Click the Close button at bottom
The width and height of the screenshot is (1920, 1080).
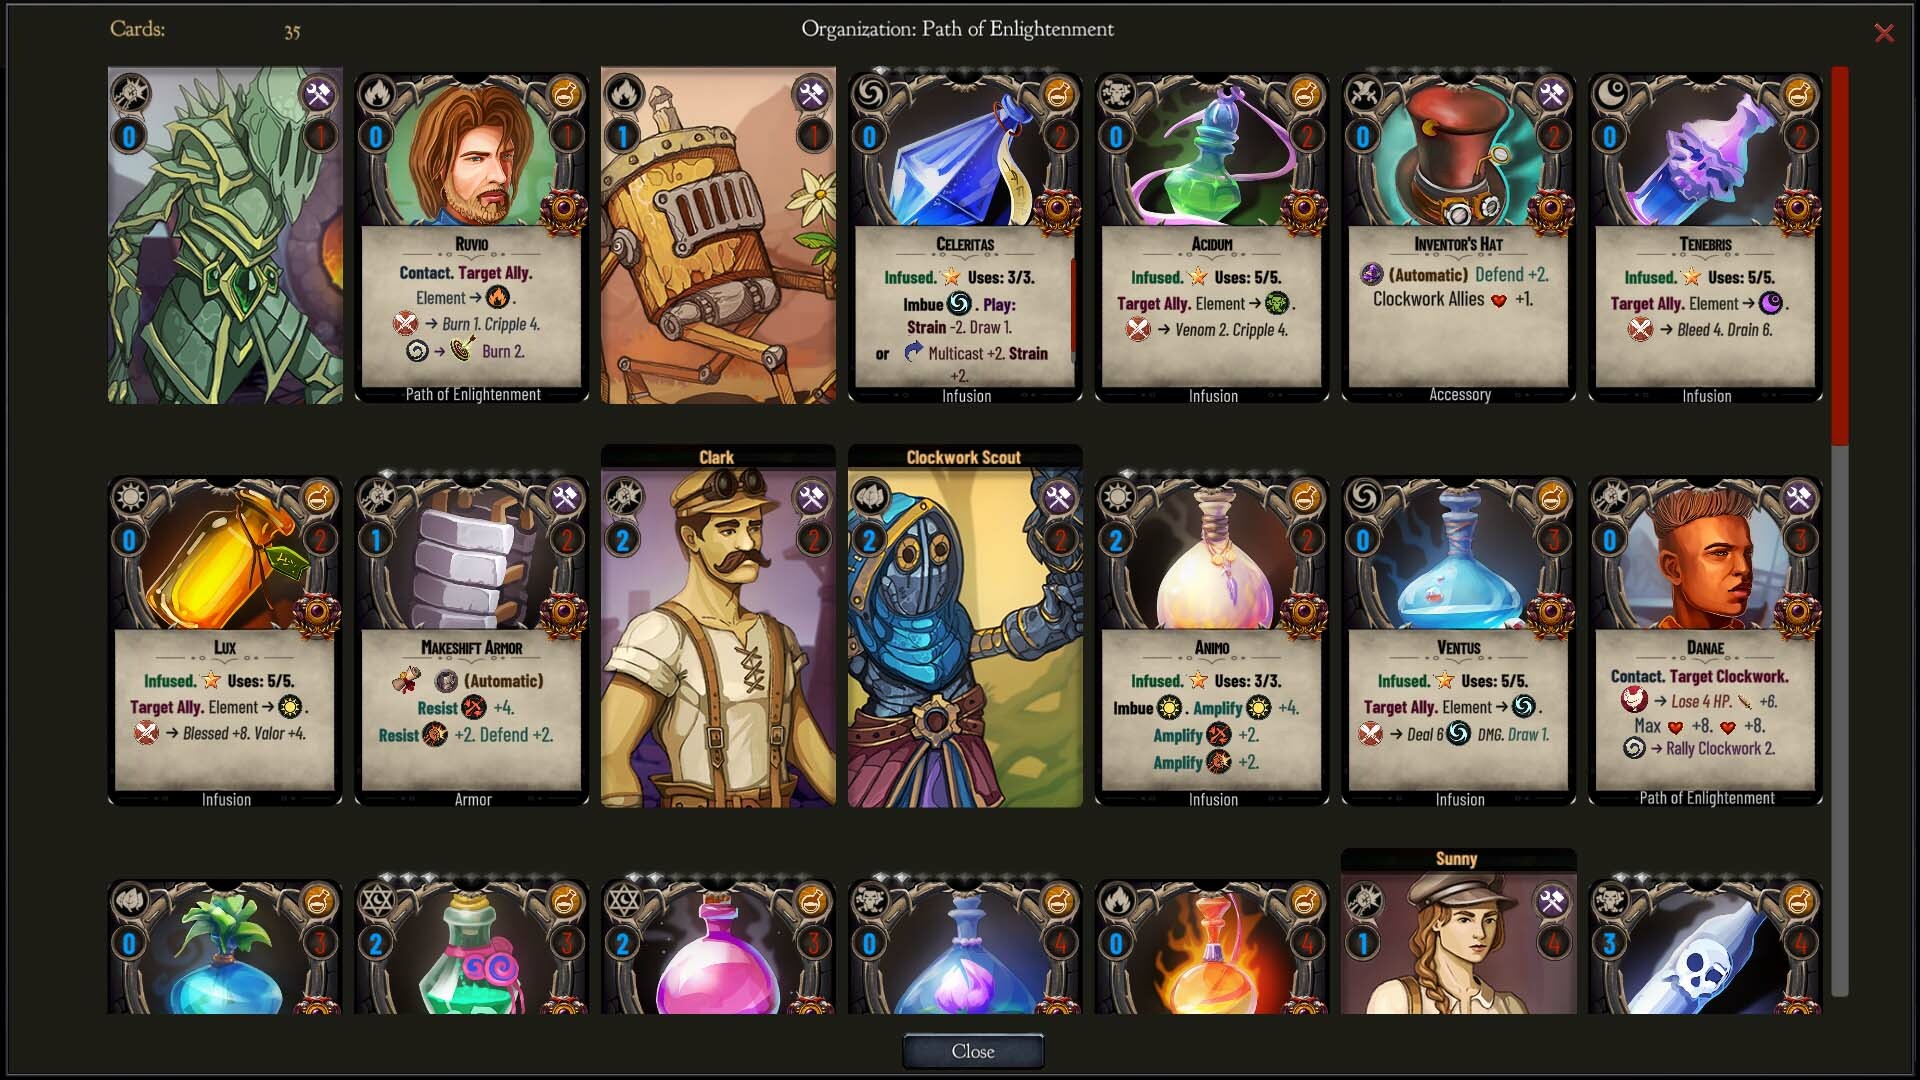click(973, 1051)
